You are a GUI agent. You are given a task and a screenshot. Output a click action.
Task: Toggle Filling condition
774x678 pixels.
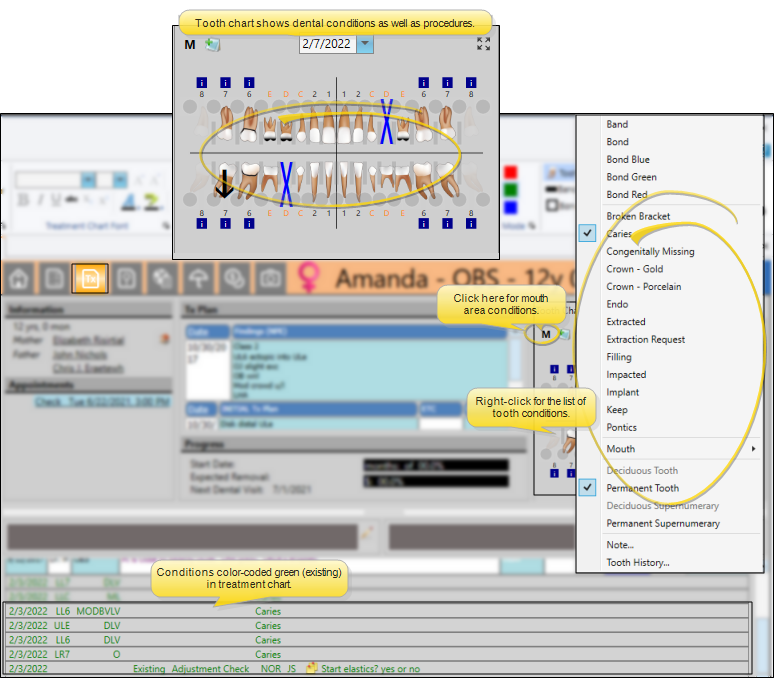(619, 357)
